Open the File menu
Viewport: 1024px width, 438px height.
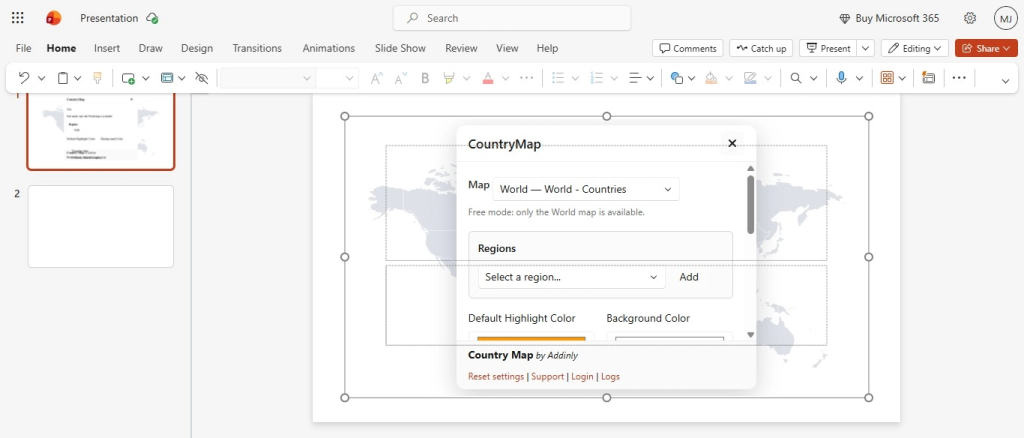(24, 48)
